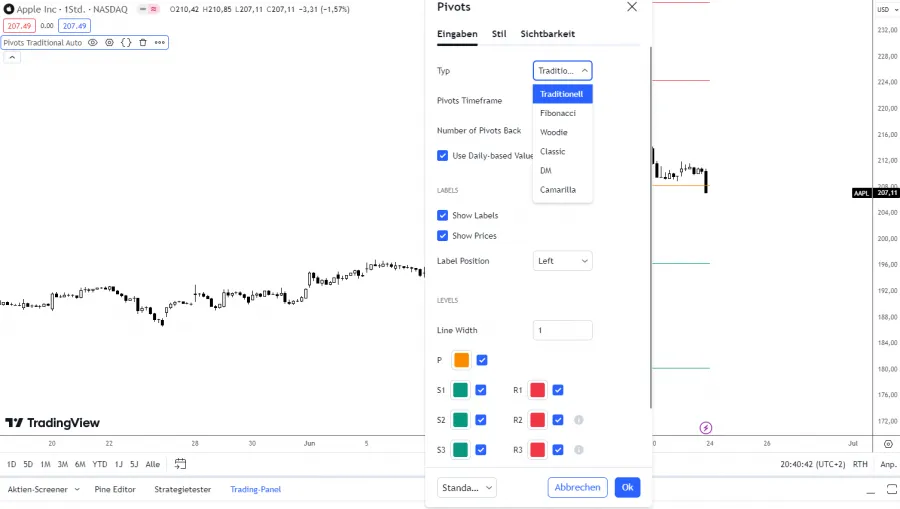This screenshot has width=900, height=509.
Task: Disable the S1 level checkbox
Action: 481,390
